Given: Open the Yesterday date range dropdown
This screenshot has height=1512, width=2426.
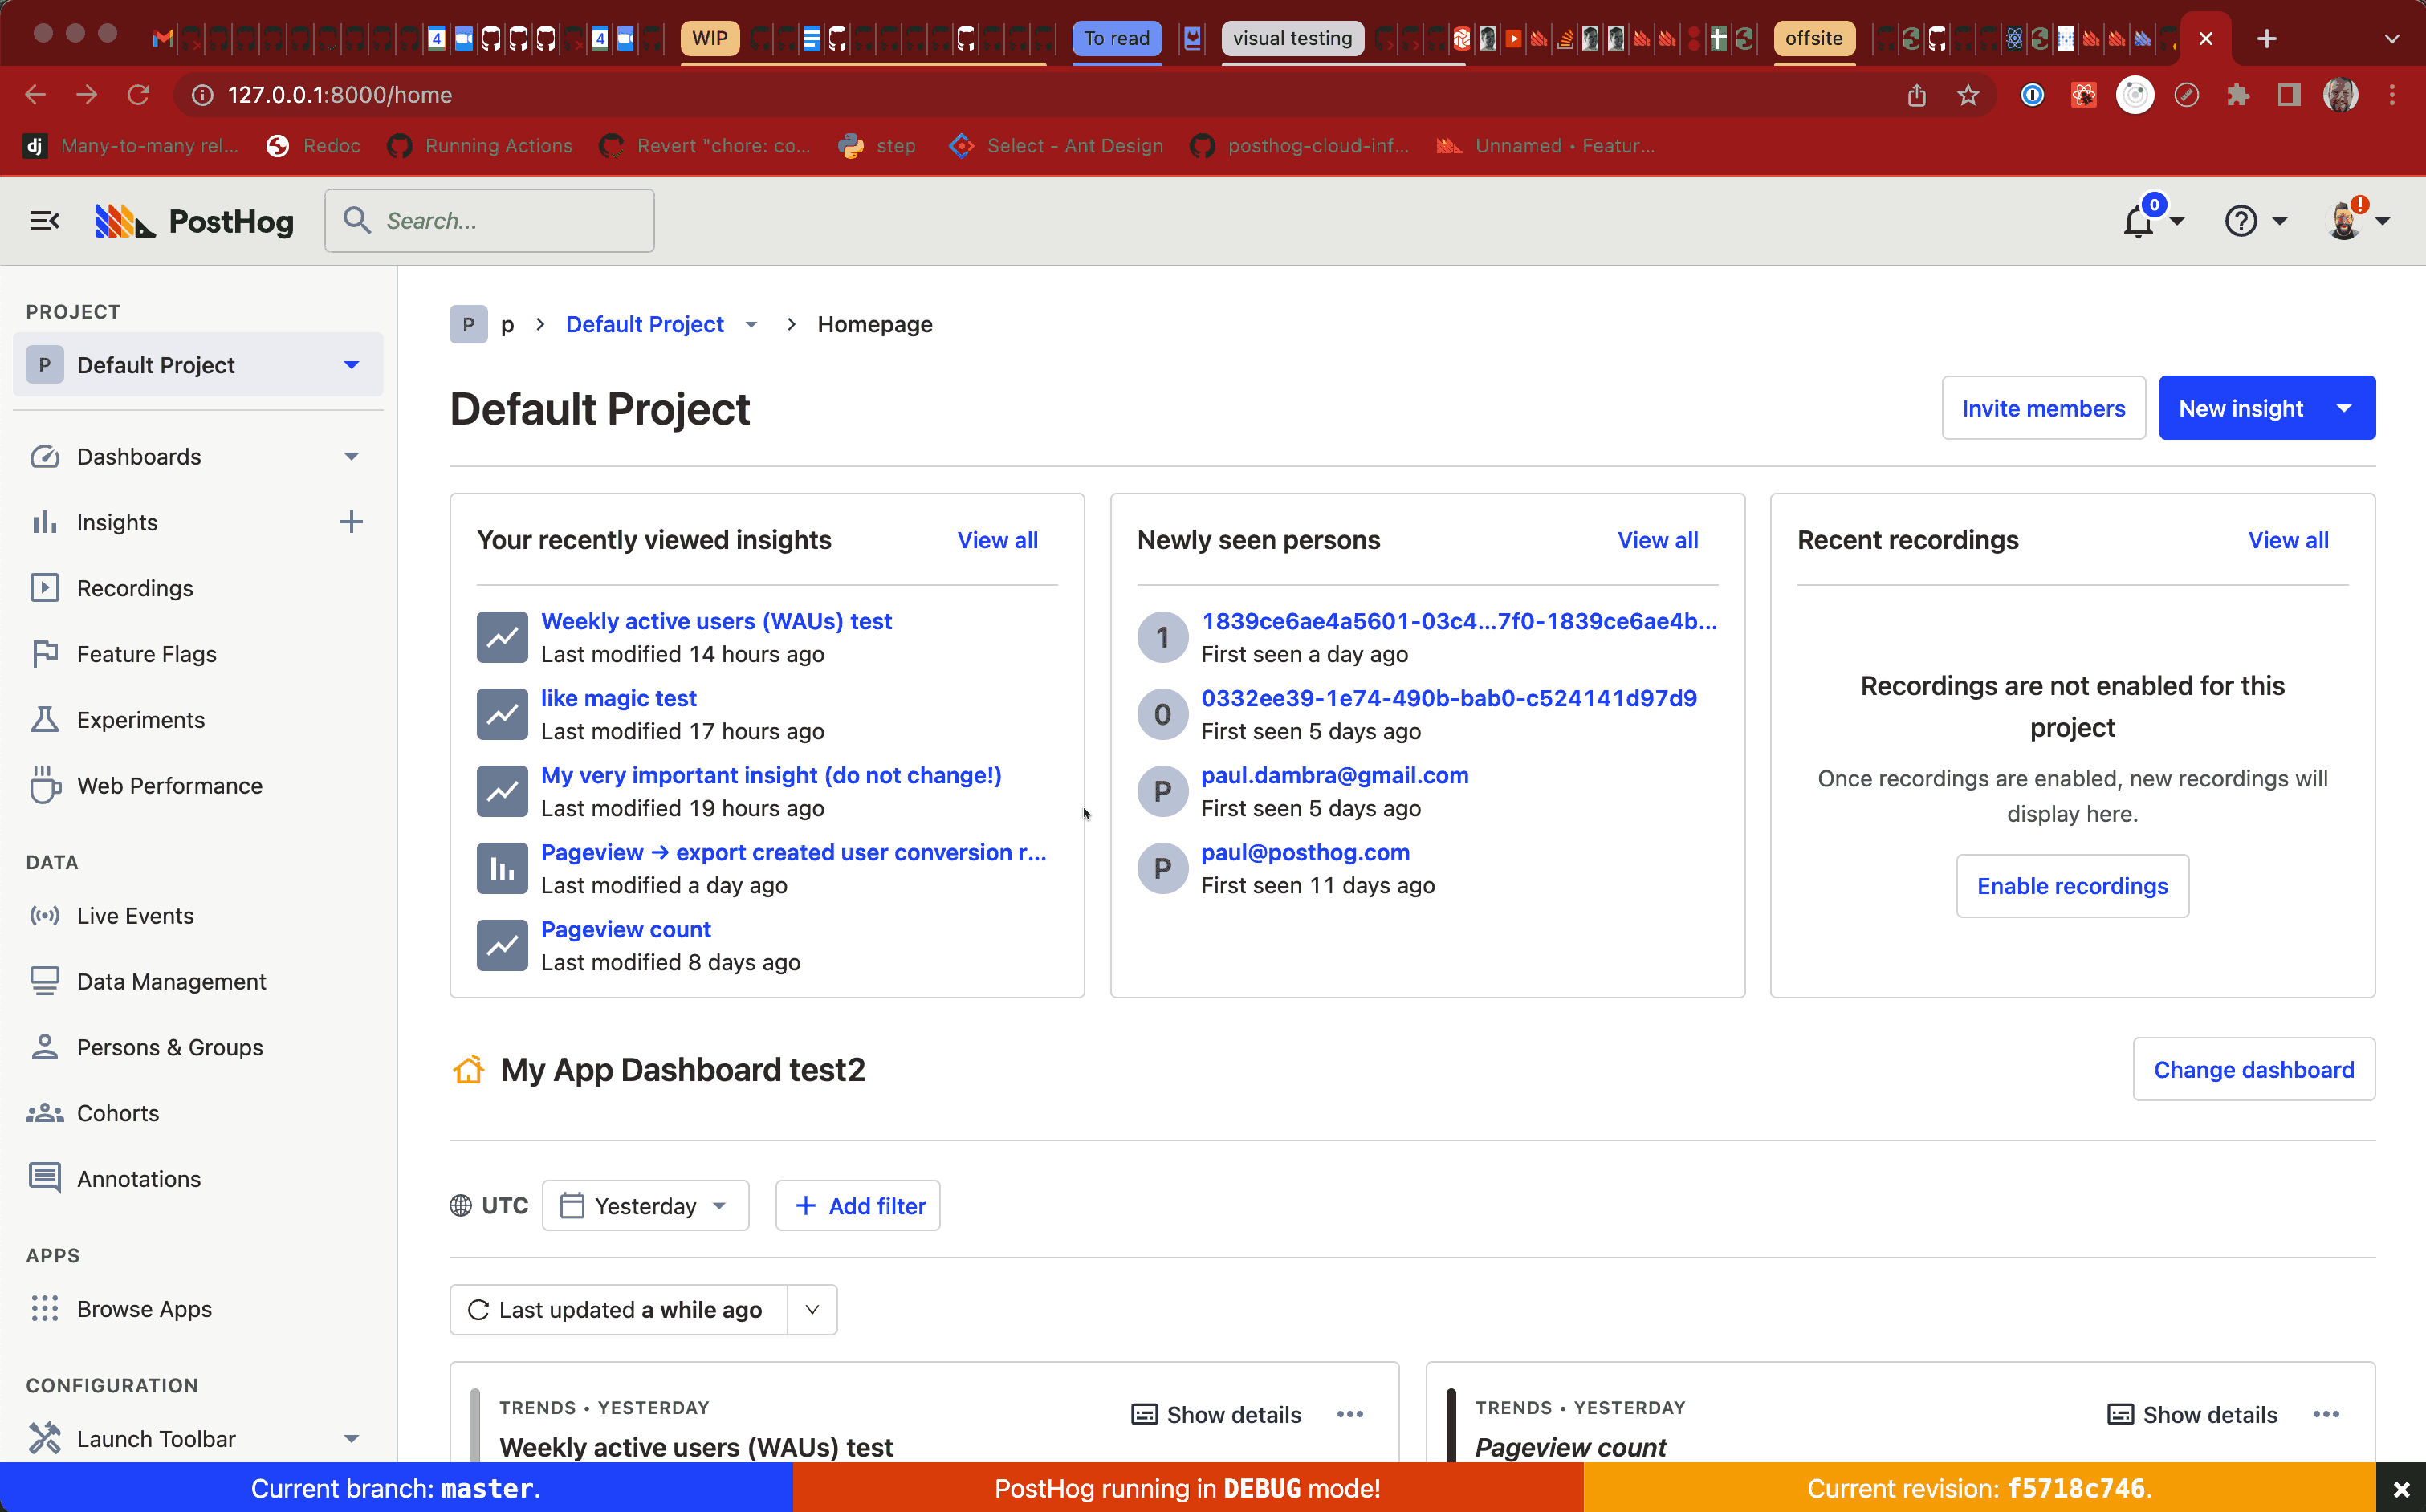Looking at the screenshot, I should [645, 1206].
